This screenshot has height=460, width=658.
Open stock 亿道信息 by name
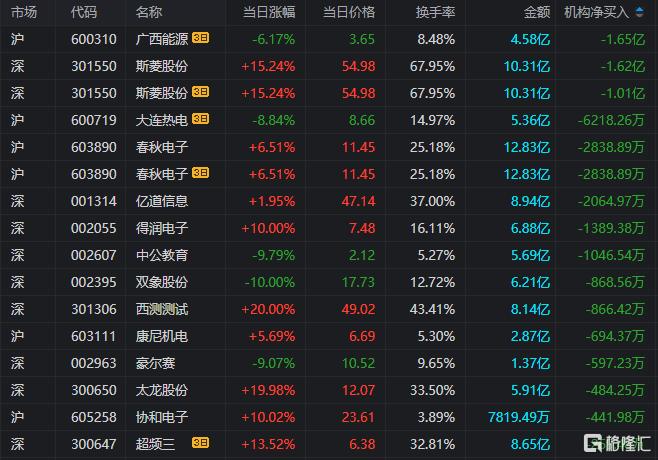pos(162,201)
